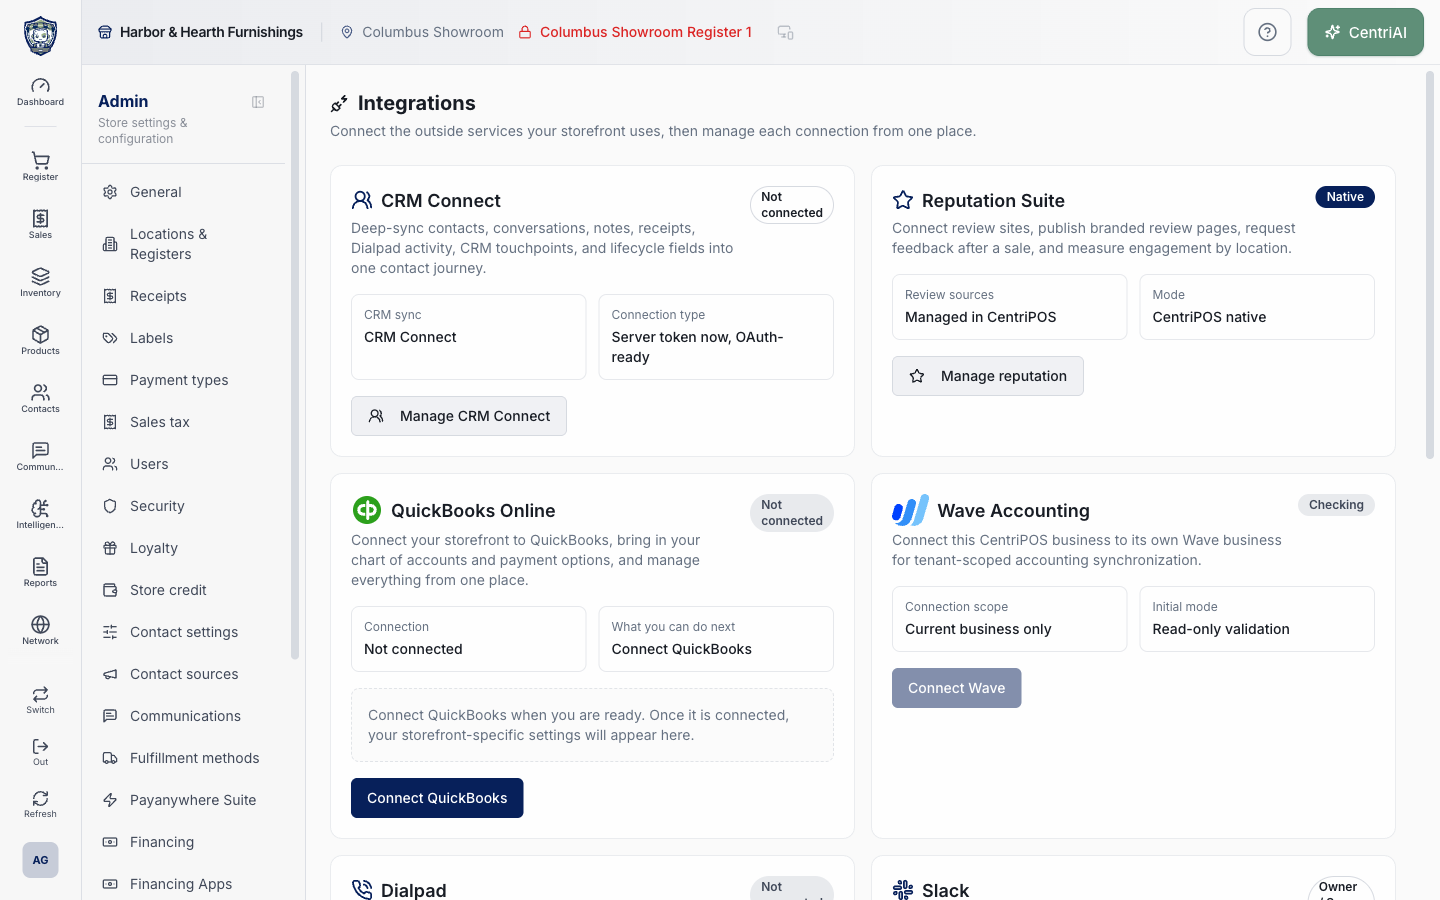
Task: Open Reports document icon
Action: [40, 572]
